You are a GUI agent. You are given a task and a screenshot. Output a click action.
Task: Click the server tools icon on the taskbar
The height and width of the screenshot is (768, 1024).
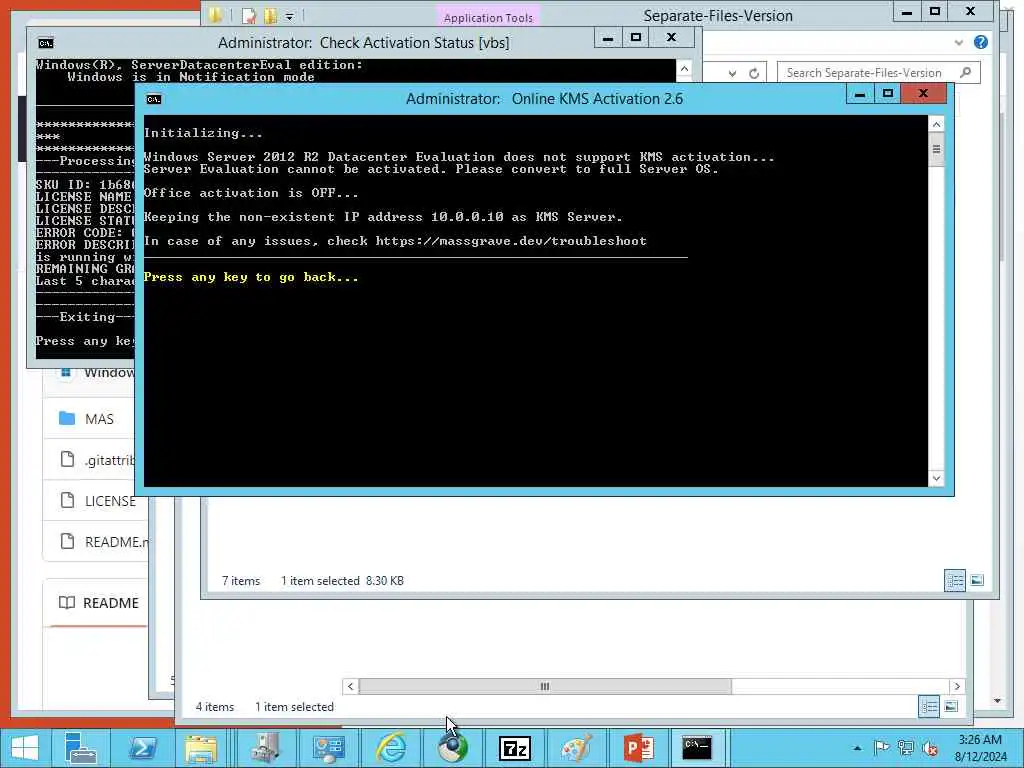pos(265,748)
